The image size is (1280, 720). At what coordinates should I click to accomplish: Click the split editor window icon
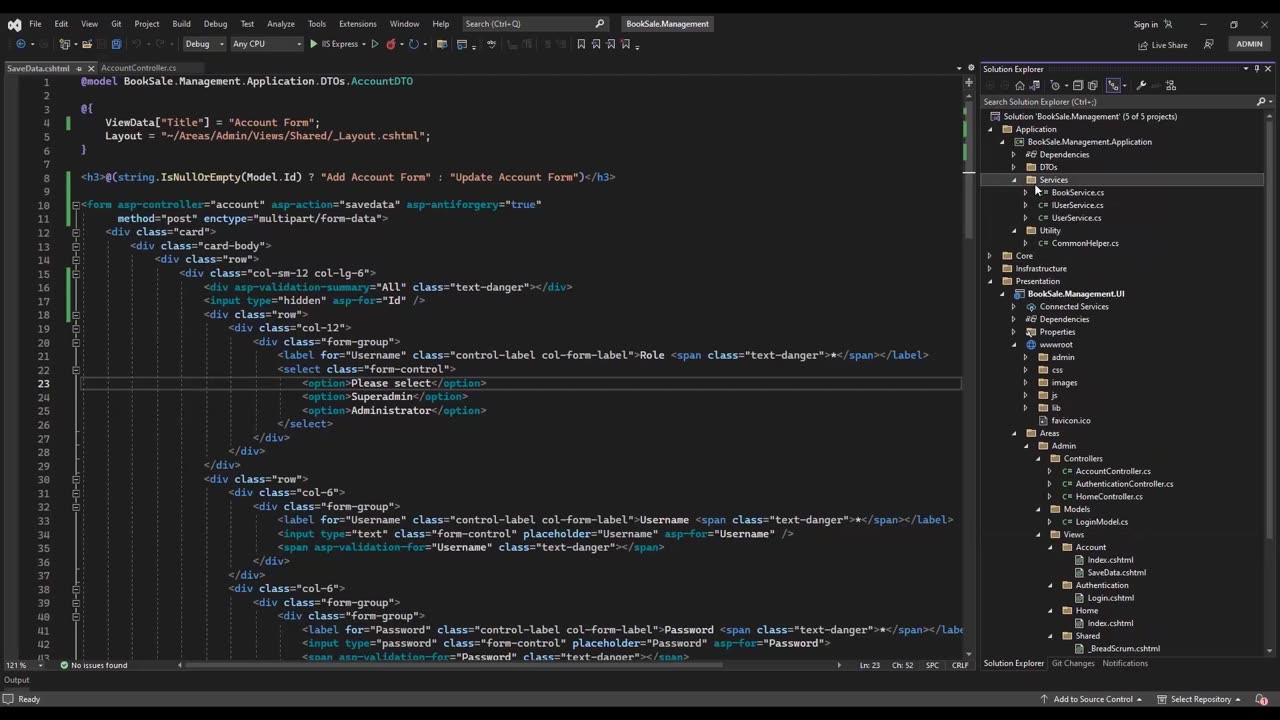point(969,81)
